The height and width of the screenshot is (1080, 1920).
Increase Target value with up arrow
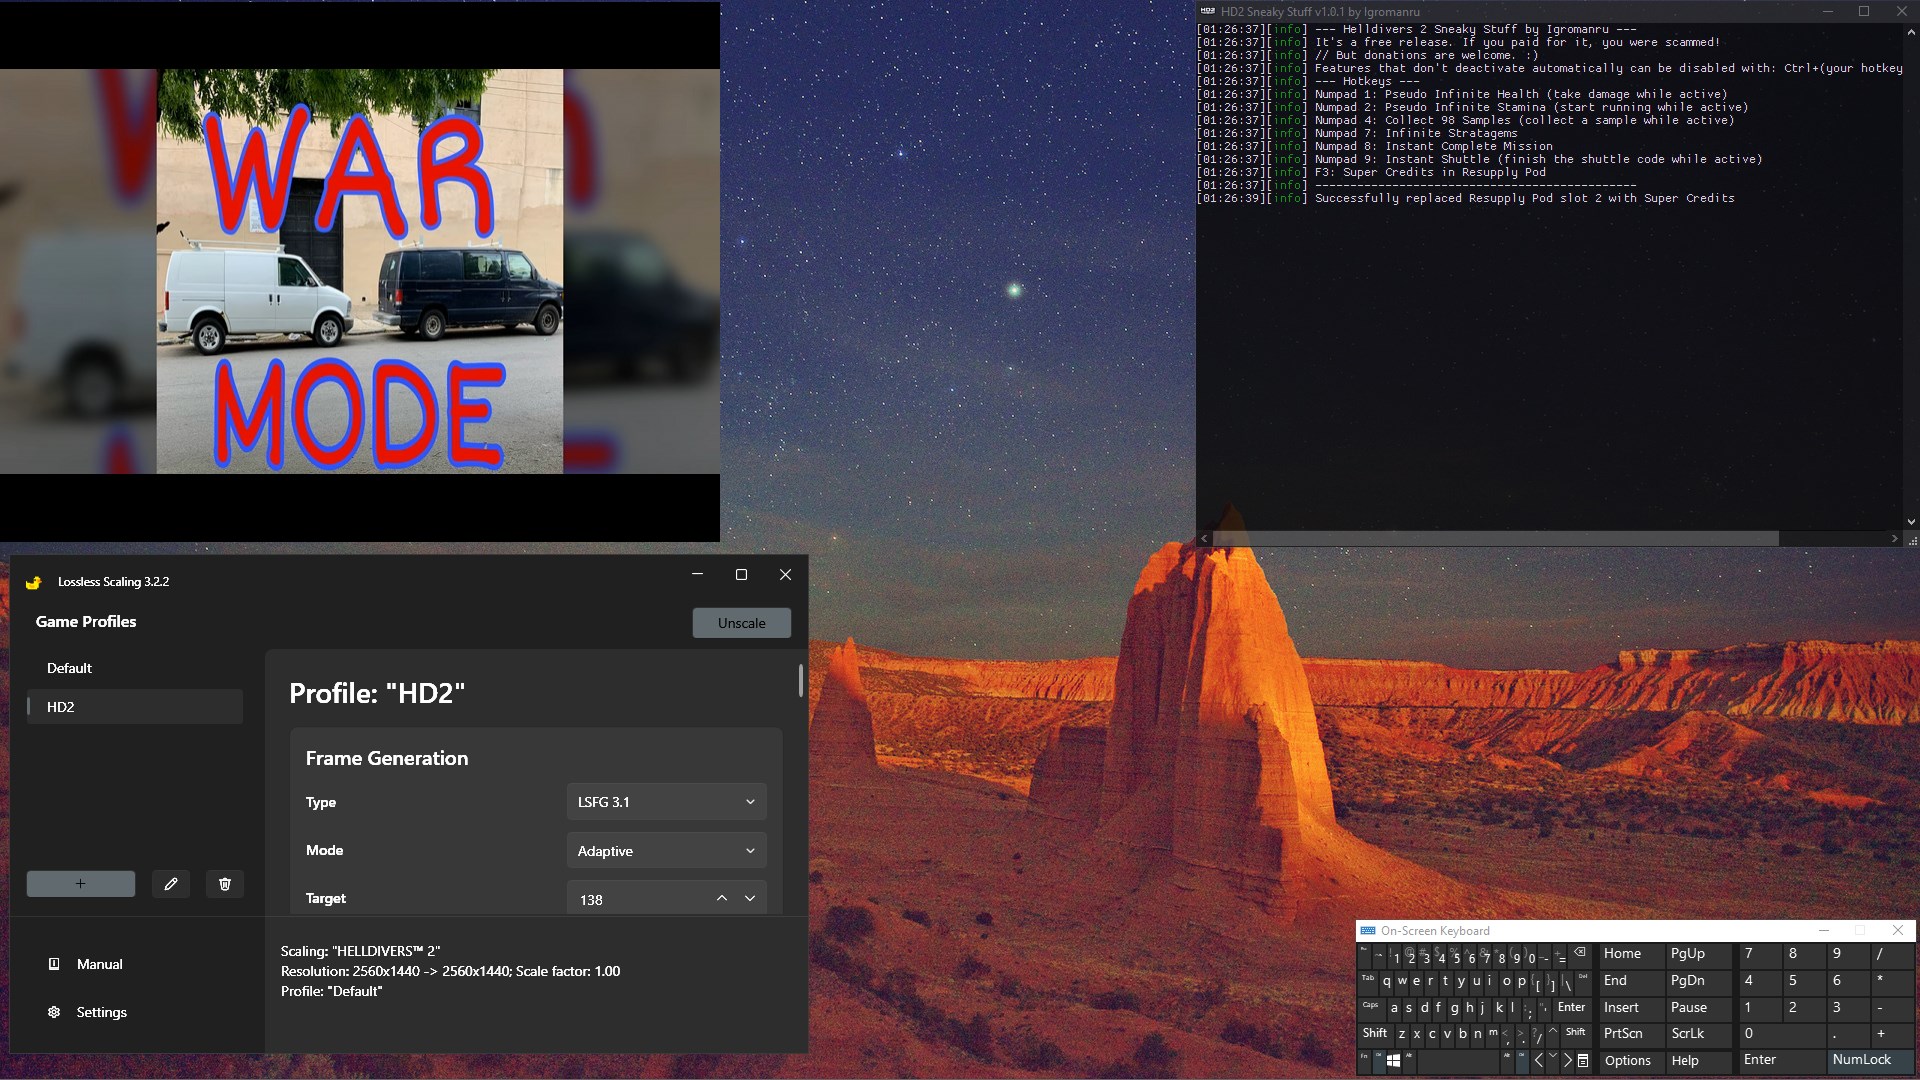(x=722, y=899)
